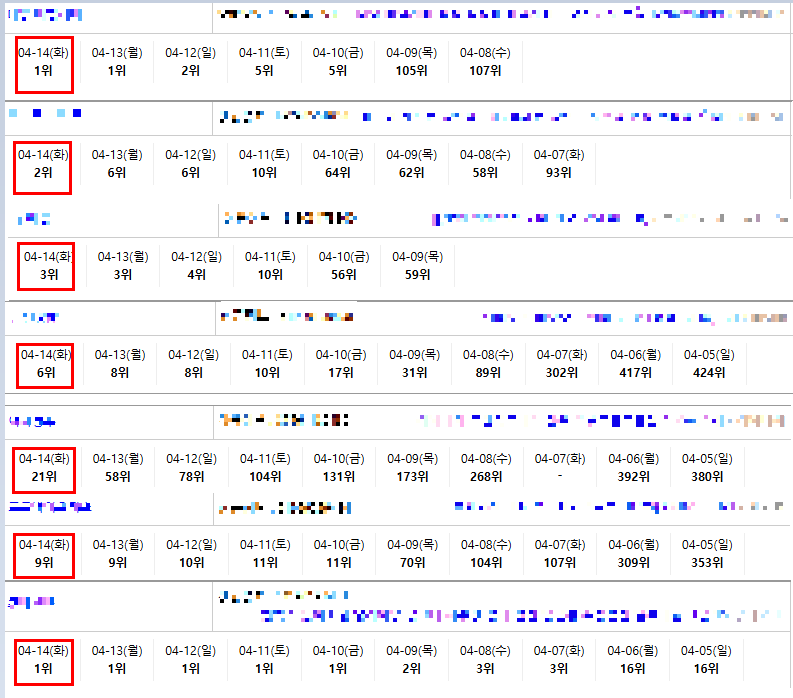
Task: Select the 04-10(금) 1위 cell
Action: 338,660
